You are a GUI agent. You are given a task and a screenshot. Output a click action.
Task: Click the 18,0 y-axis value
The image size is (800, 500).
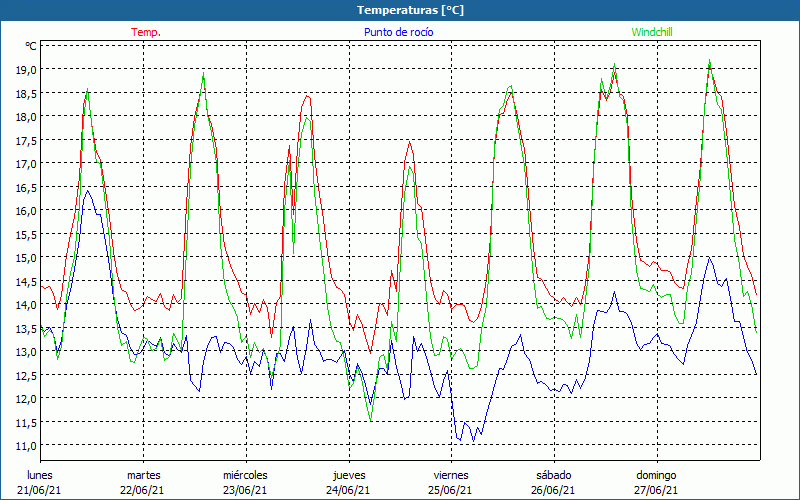click(x=26, y=117)
